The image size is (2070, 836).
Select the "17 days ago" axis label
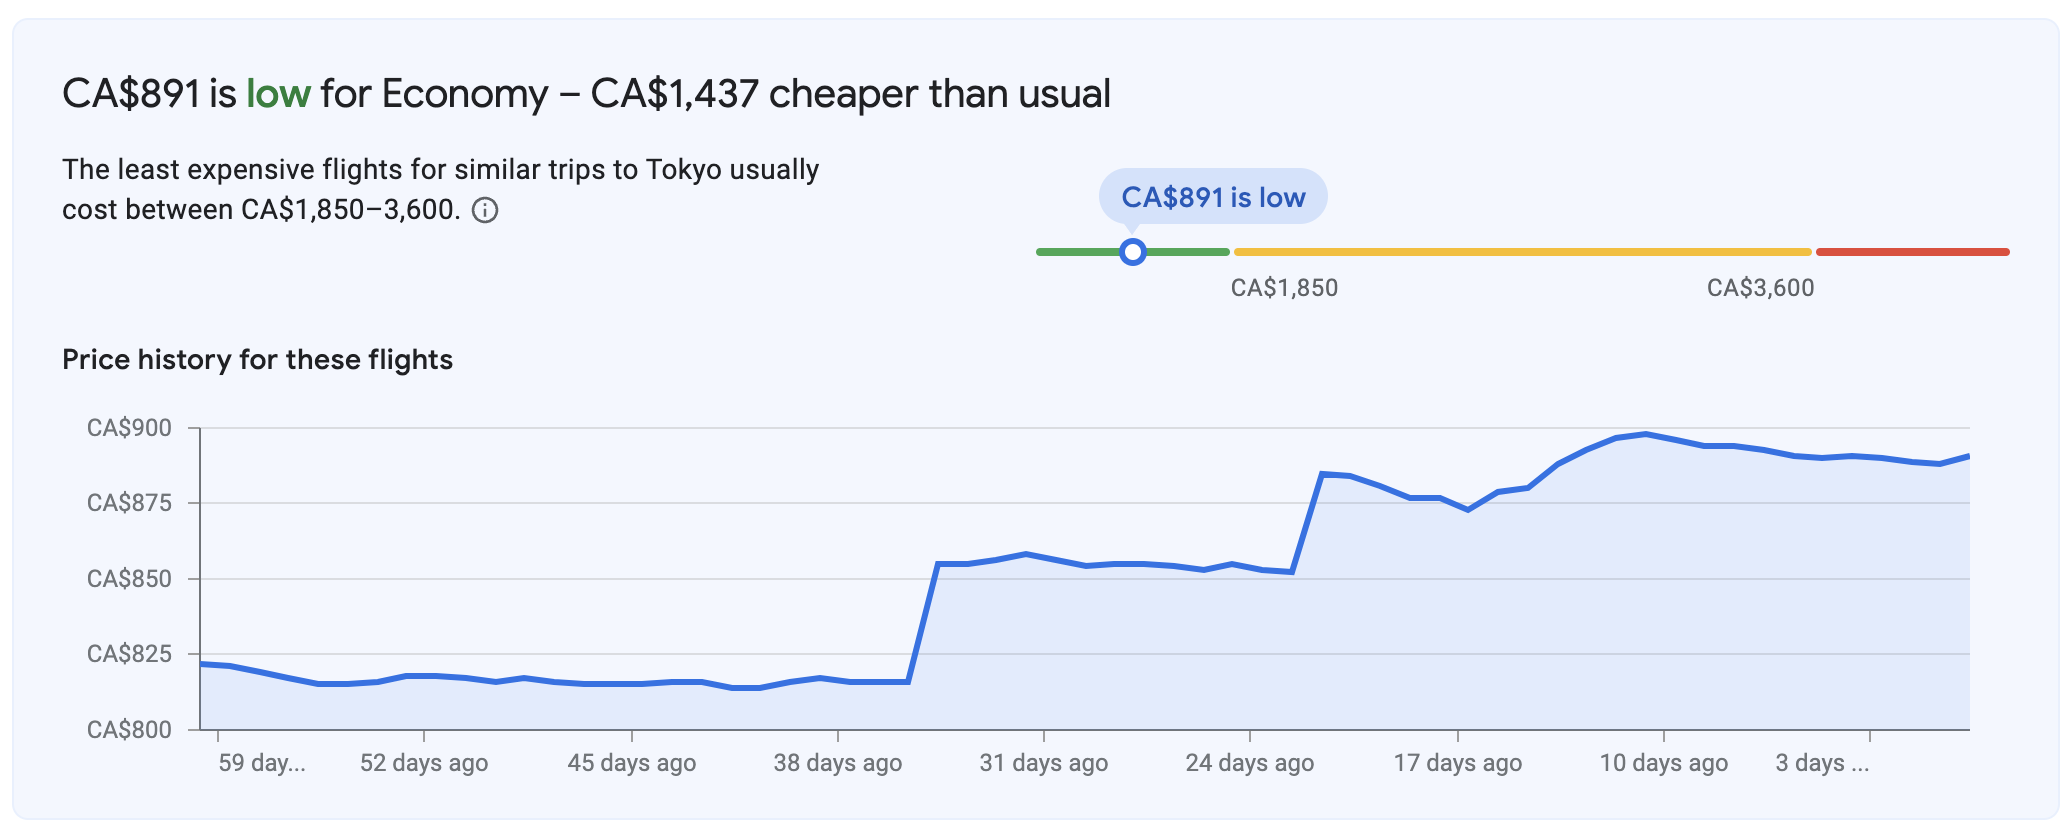coord(1457,763)
